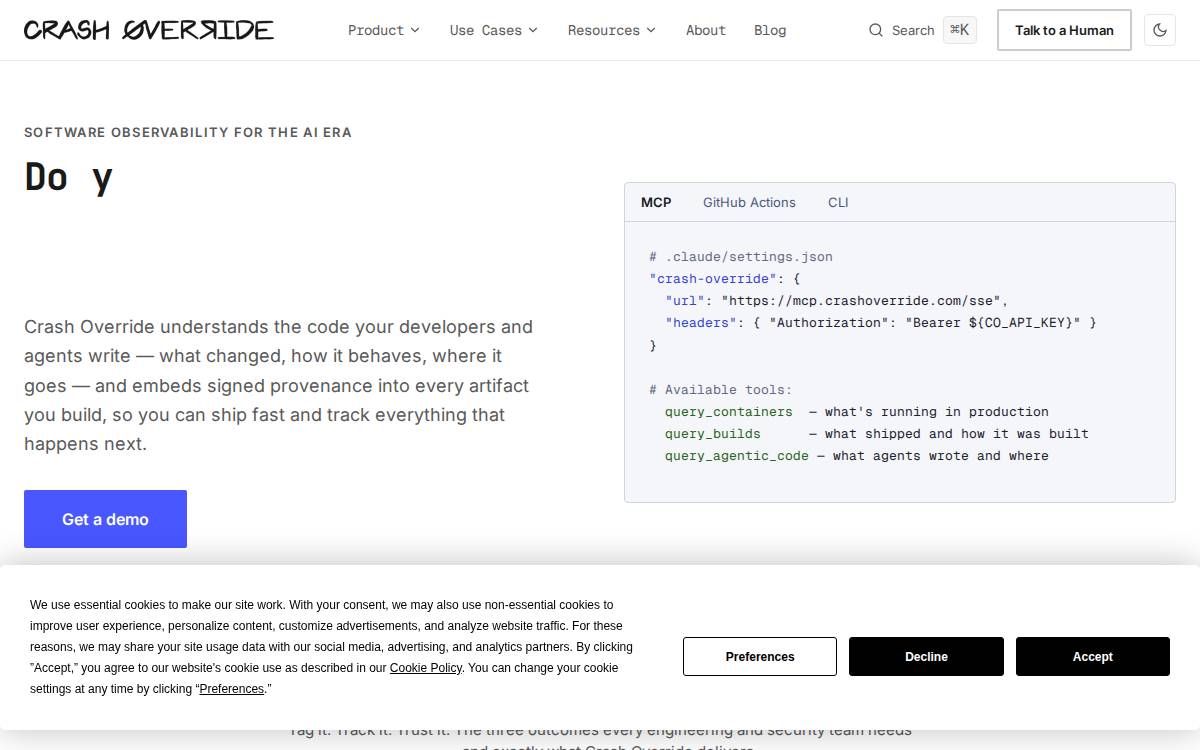1200x750 pixels.
Task: Switch to the GitHub Actions tab
Action: (749, 202)
